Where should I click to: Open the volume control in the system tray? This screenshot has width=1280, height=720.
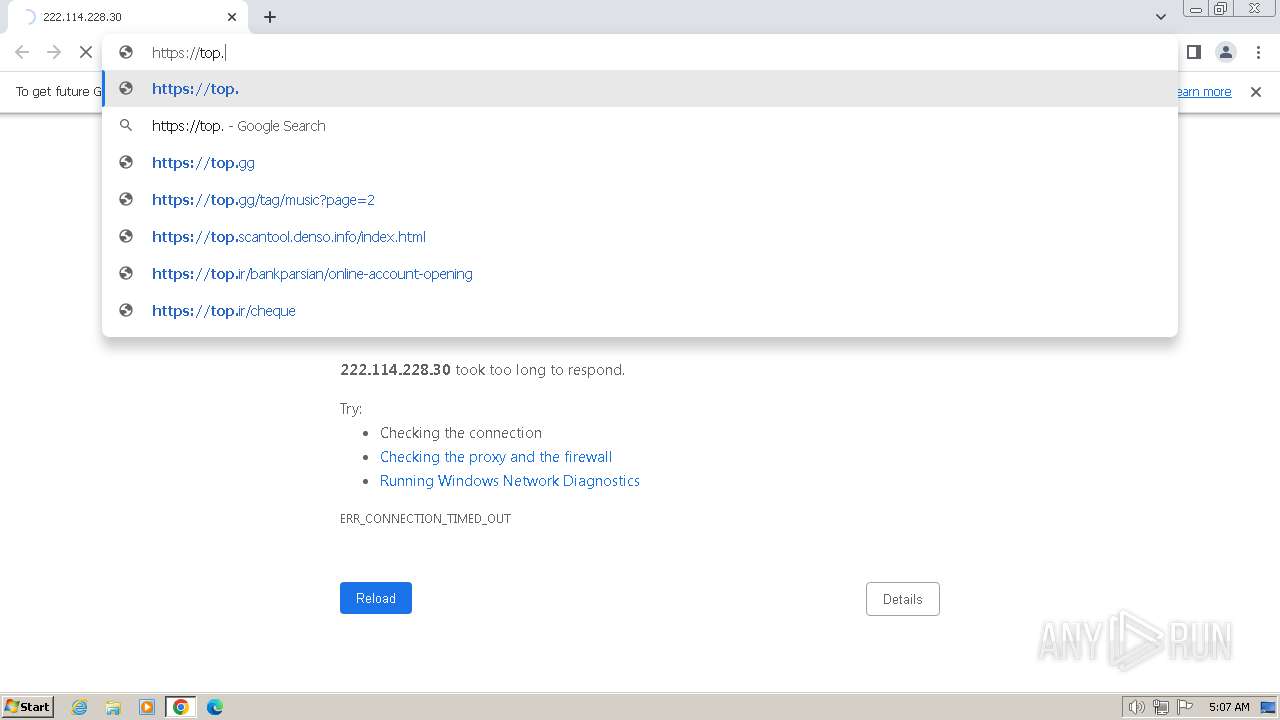pos(1137,707)
